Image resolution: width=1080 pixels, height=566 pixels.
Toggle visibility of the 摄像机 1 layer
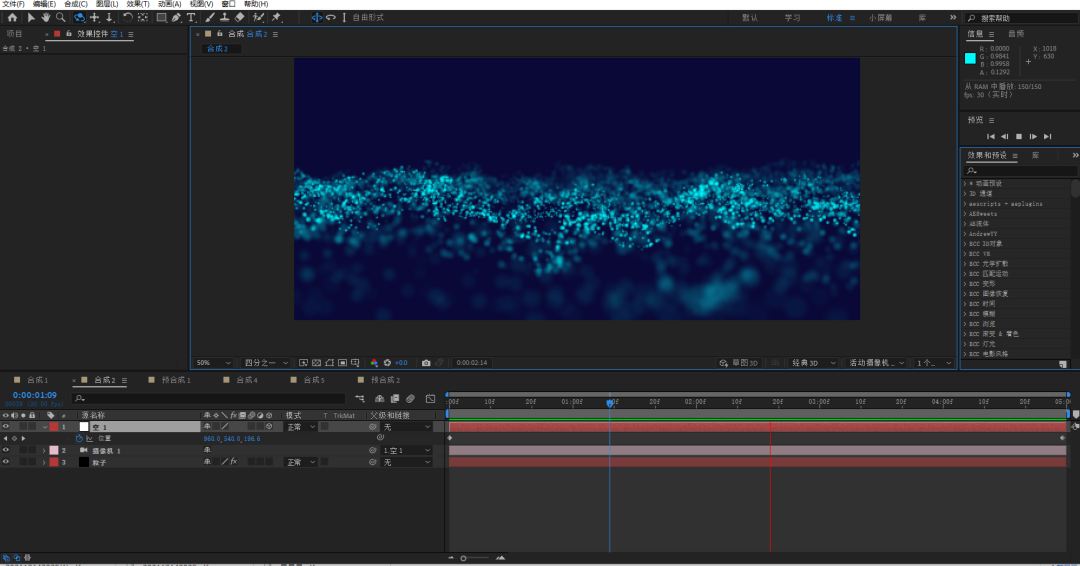click(6, 450)
